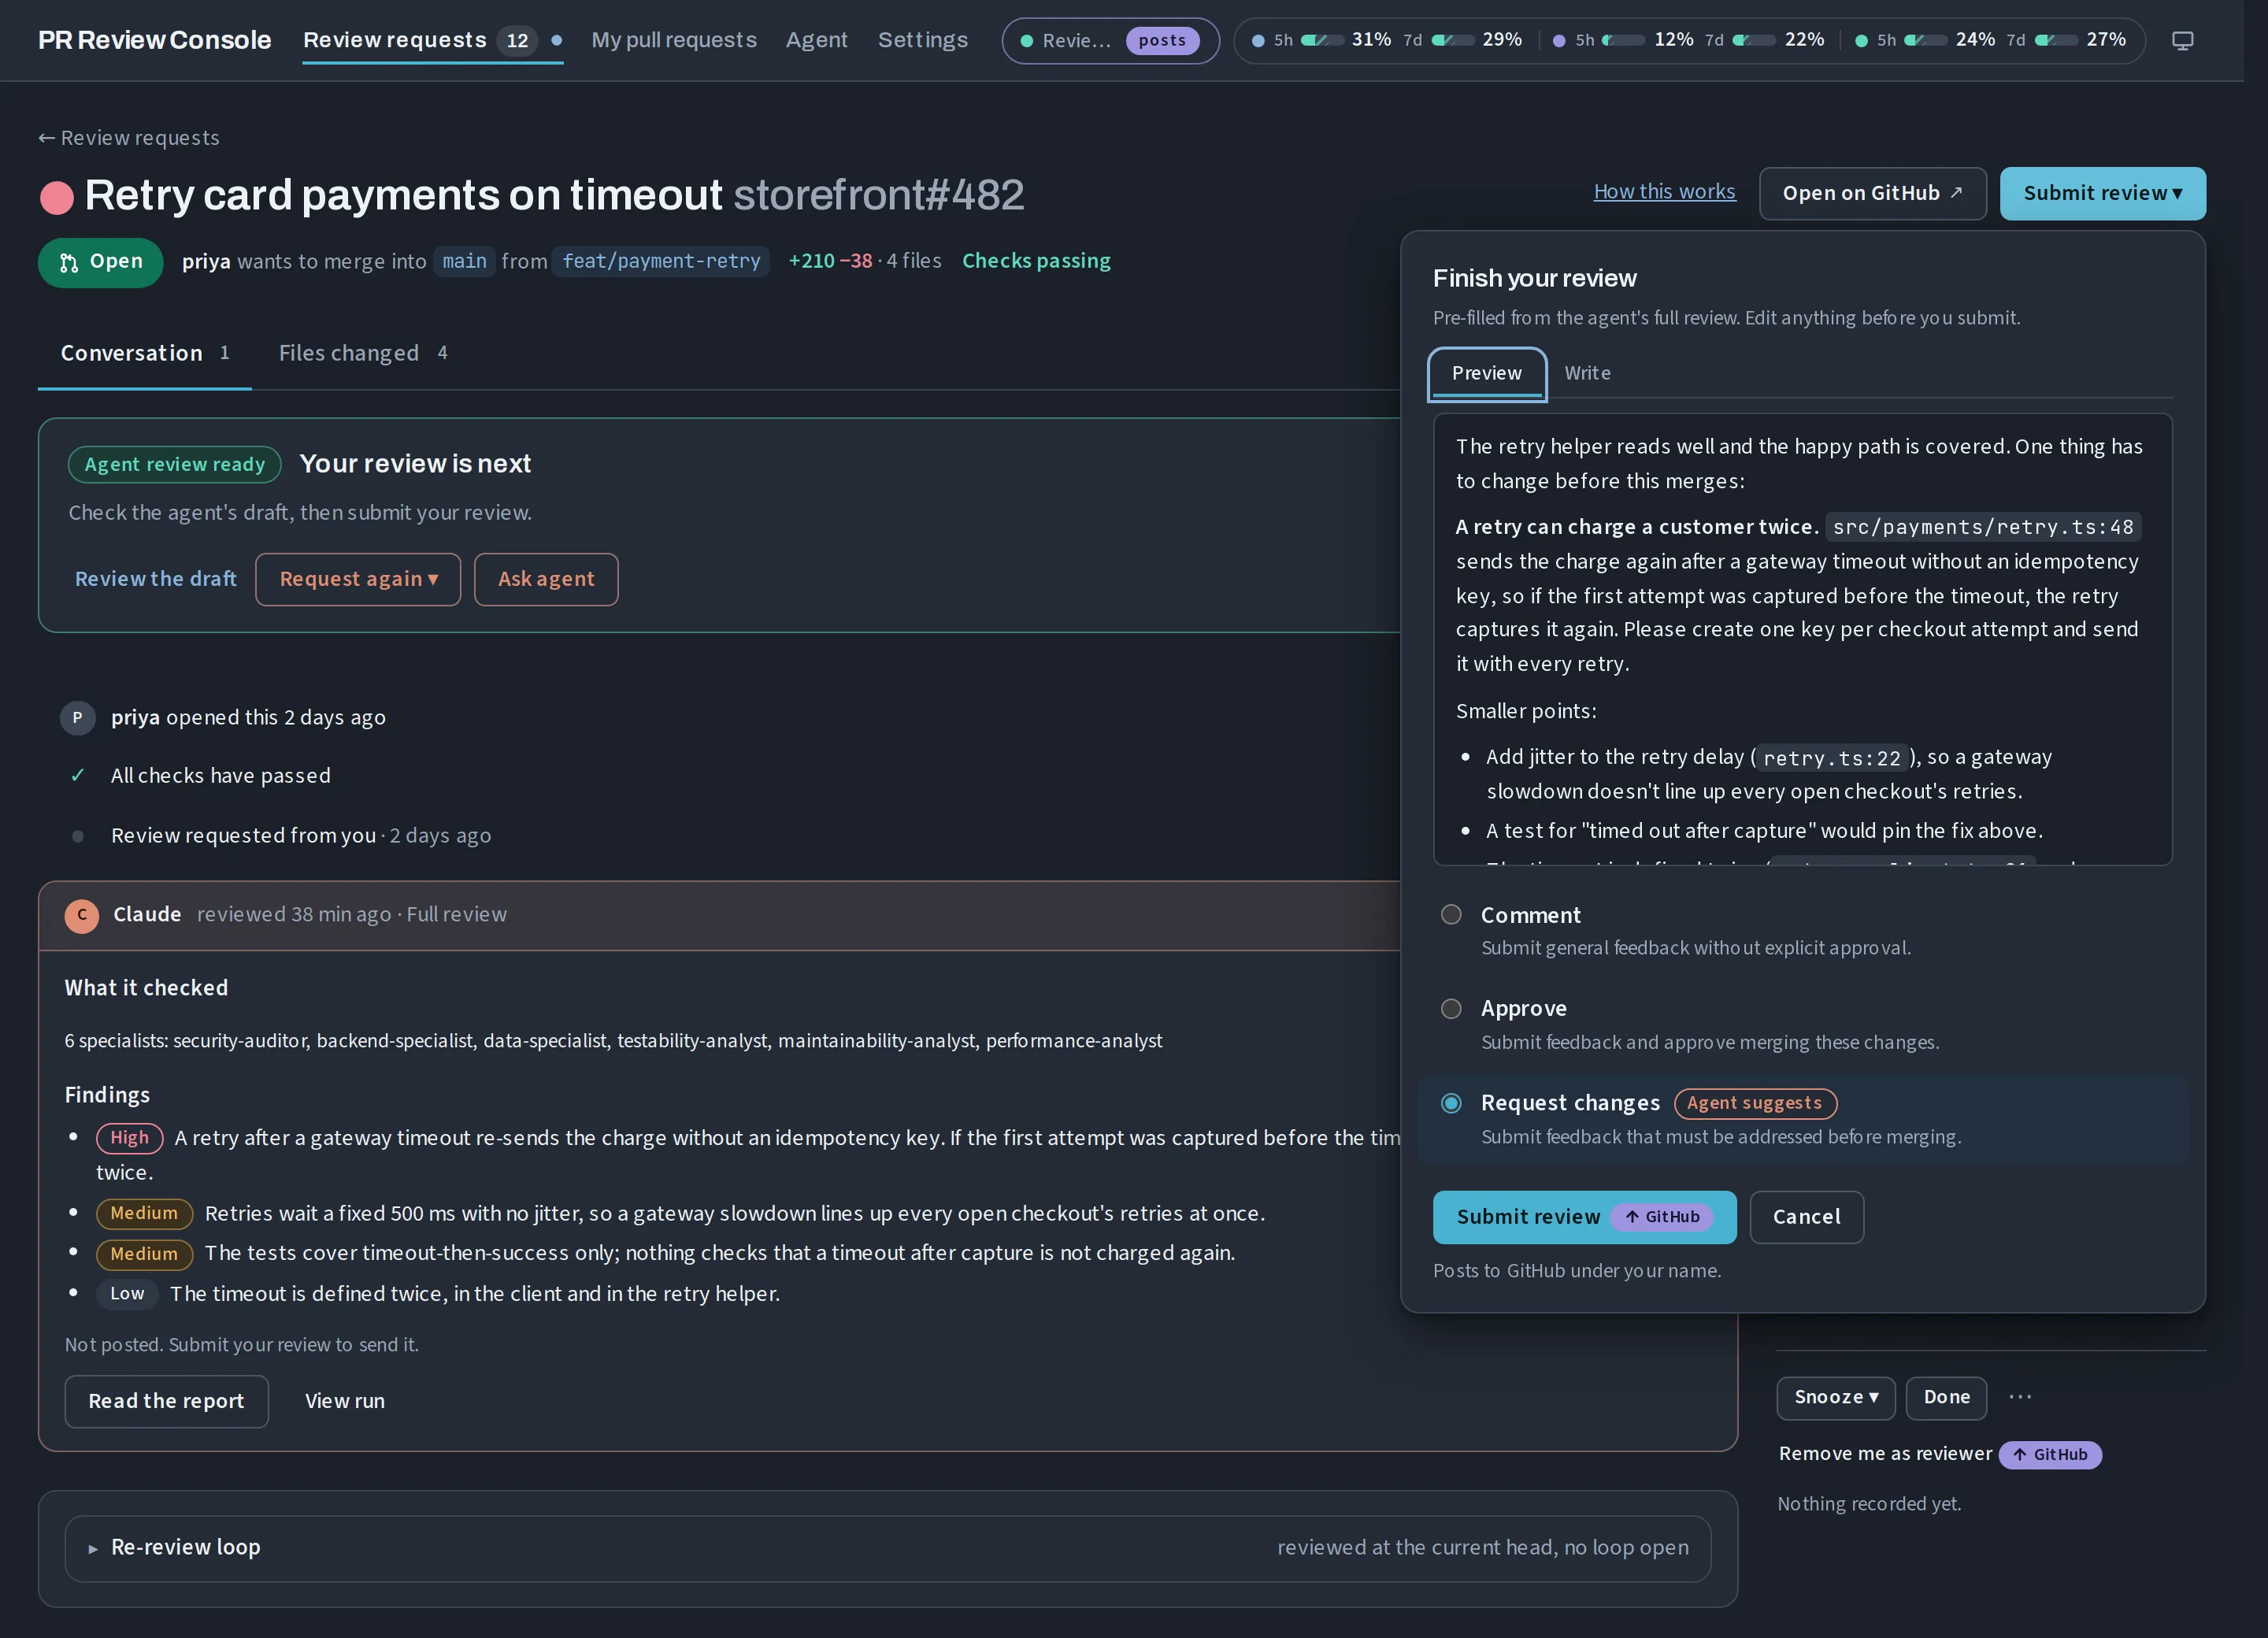
Task: Click priya's avatar icon in the timeline
Action: coord(78,718)
